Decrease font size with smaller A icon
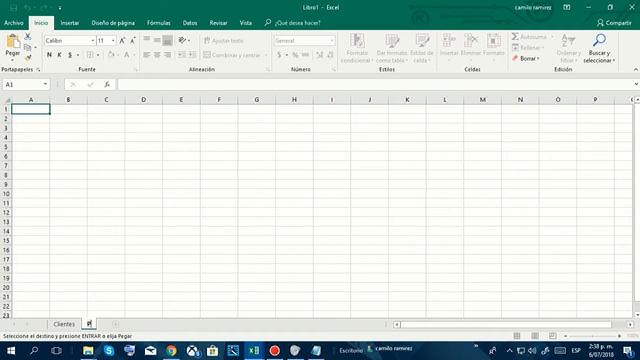The width and height of the screenshot is (640, 360). click(133, 40)
